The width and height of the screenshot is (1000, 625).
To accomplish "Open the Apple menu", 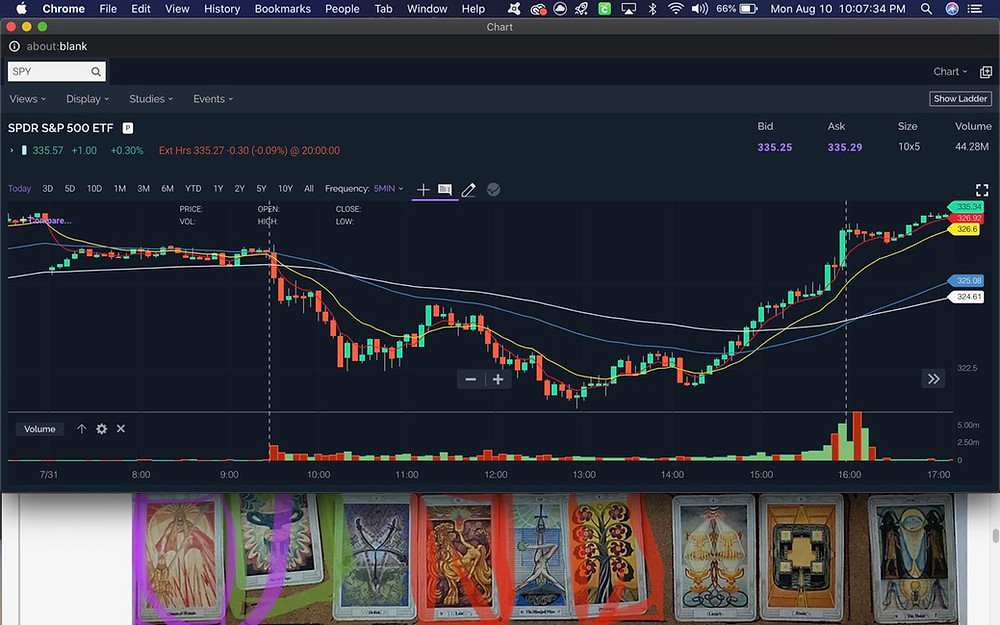I will pyautogui.click(x=21, y=9).
